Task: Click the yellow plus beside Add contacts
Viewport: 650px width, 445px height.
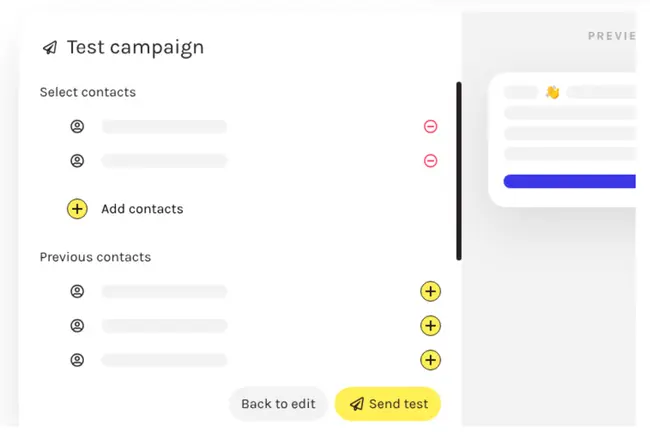Action: (x=77, y=209)
